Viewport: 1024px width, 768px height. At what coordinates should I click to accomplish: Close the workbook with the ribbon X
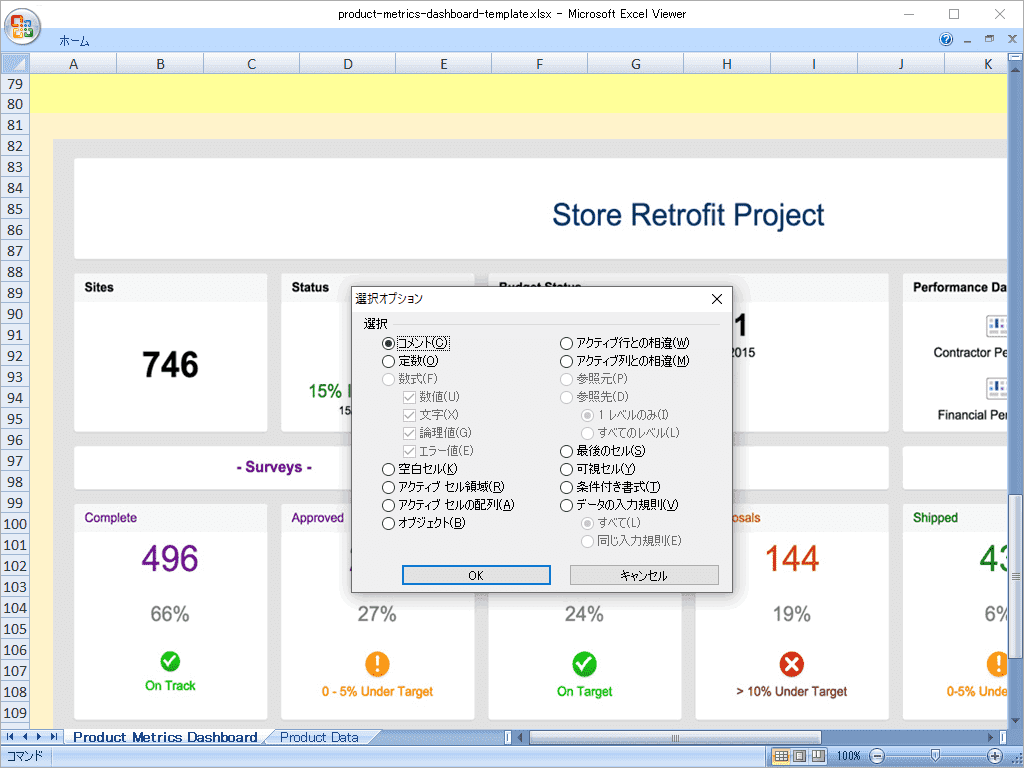pyautogui.click(x=1012, y=39)
